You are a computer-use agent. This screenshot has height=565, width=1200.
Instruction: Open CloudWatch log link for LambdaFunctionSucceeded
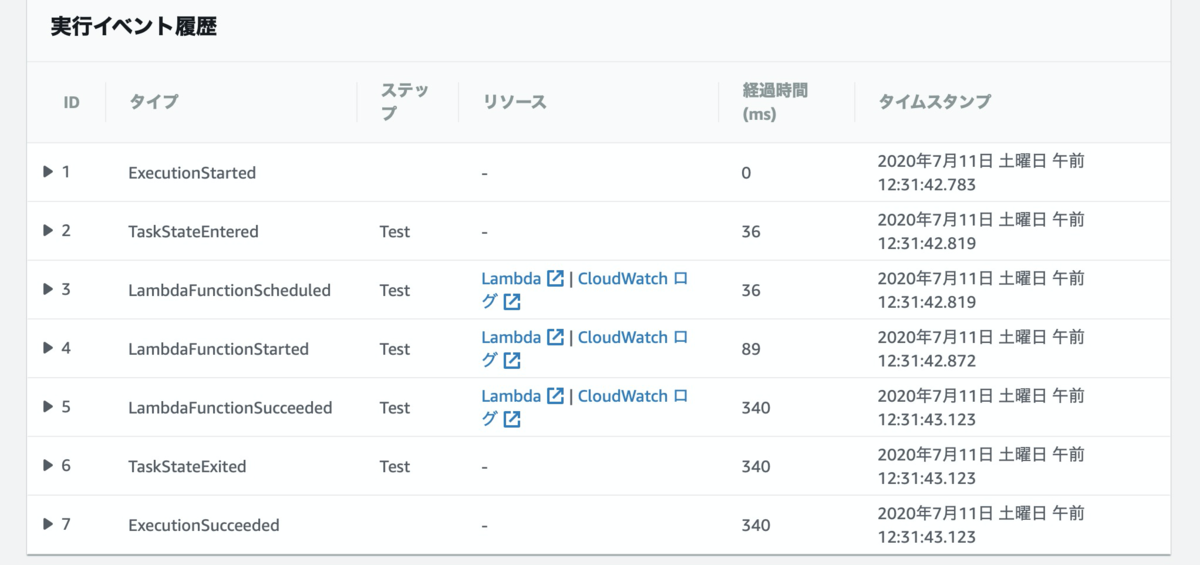click(x=633, y=396)
